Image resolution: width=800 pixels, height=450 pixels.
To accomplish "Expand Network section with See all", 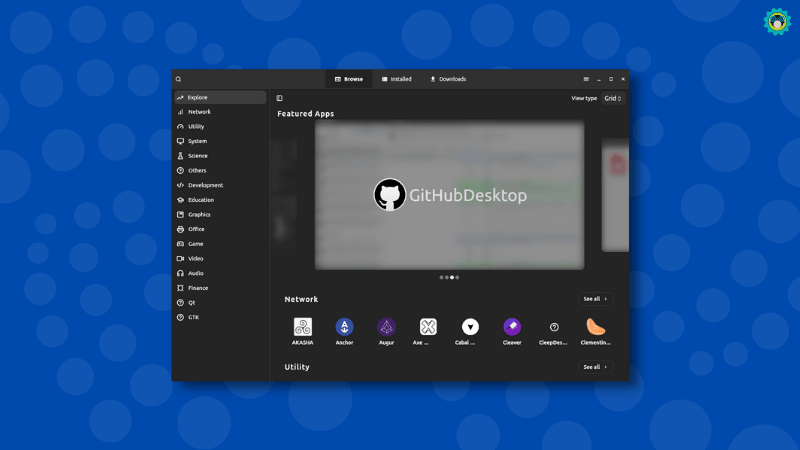I will click(596, 299).
